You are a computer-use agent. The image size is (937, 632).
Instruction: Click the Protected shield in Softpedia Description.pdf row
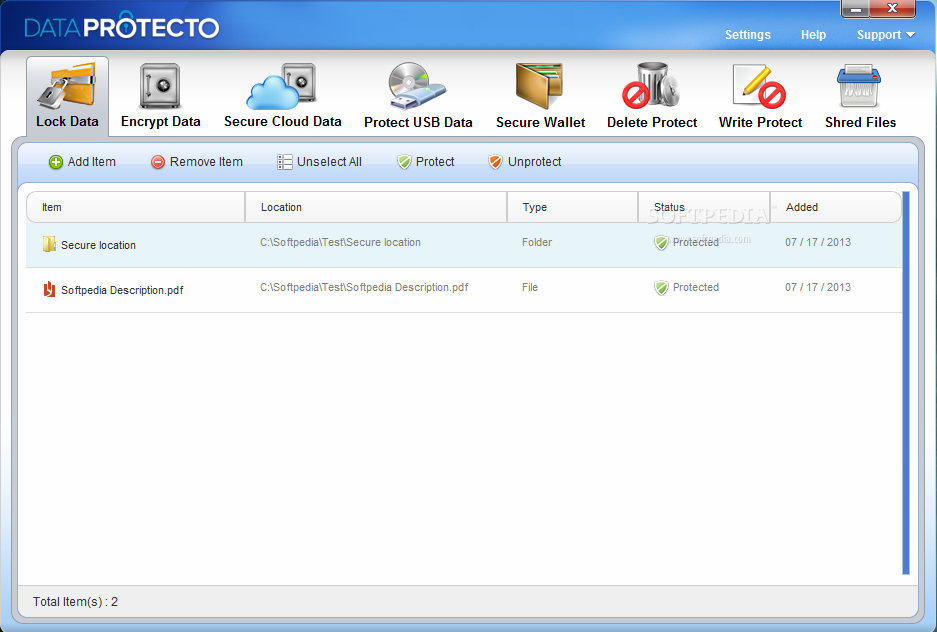661,288
